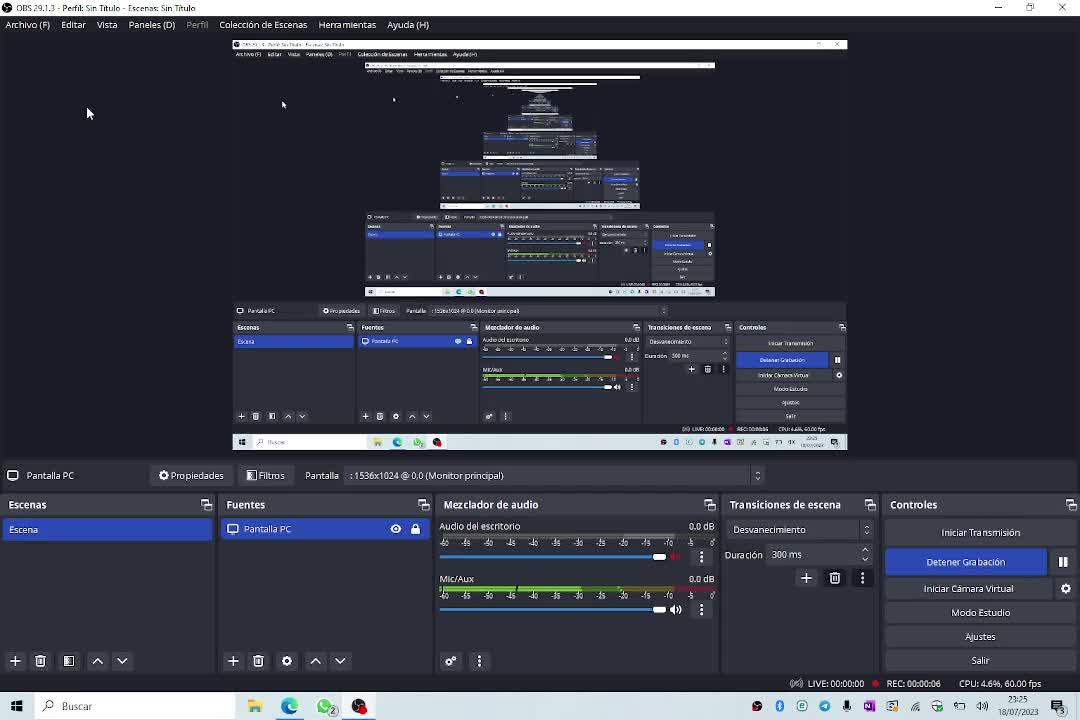Move source down in Fuentes list

[340, 661]
